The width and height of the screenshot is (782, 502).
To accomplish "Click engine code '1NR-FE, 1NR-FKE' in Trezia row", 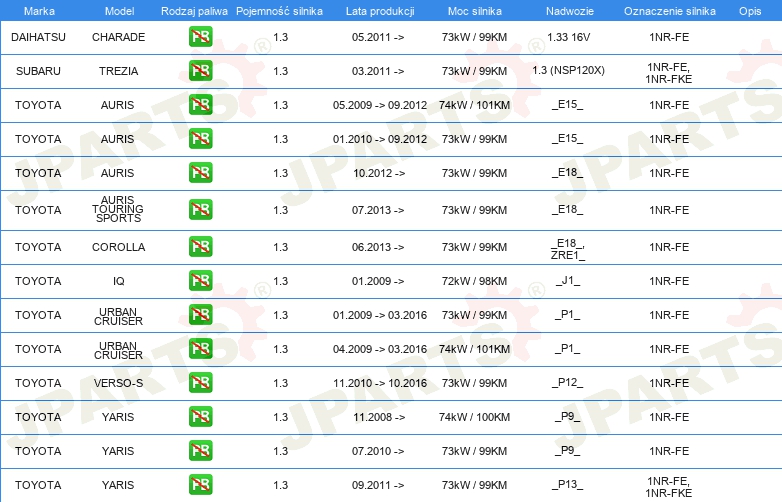I will [x=669, y=73].
